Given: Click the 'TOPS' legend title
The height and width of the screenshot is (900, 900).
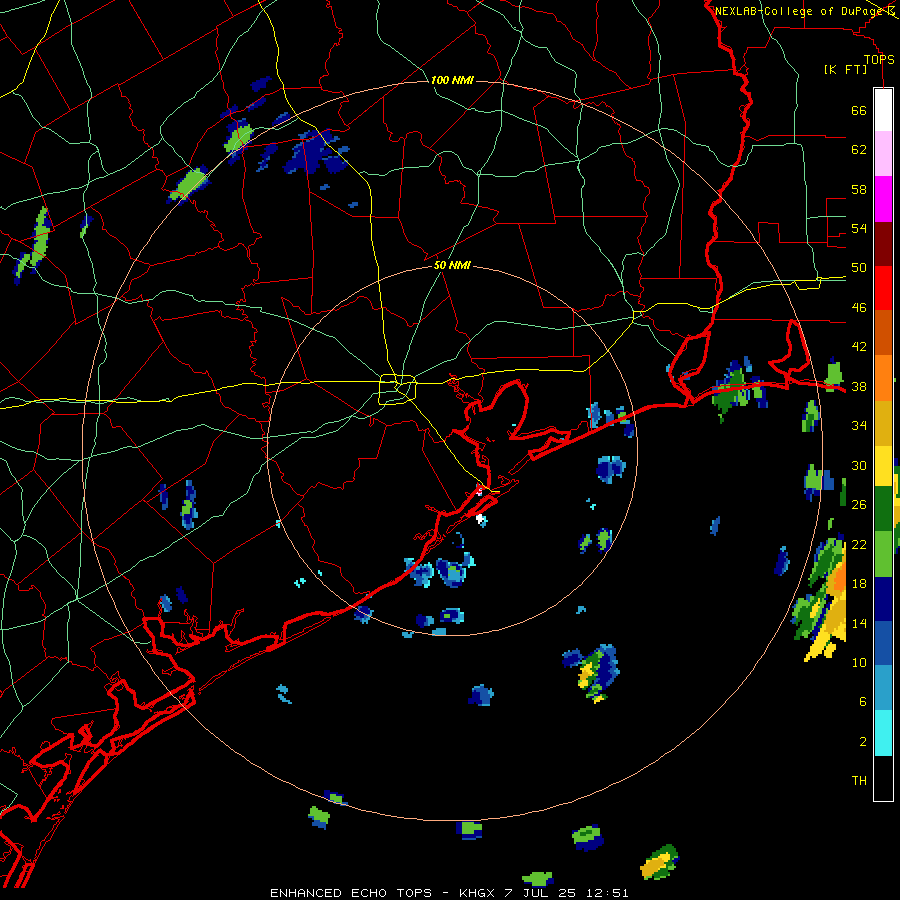Looking at the screenshot, I should (x=879, y=60).
